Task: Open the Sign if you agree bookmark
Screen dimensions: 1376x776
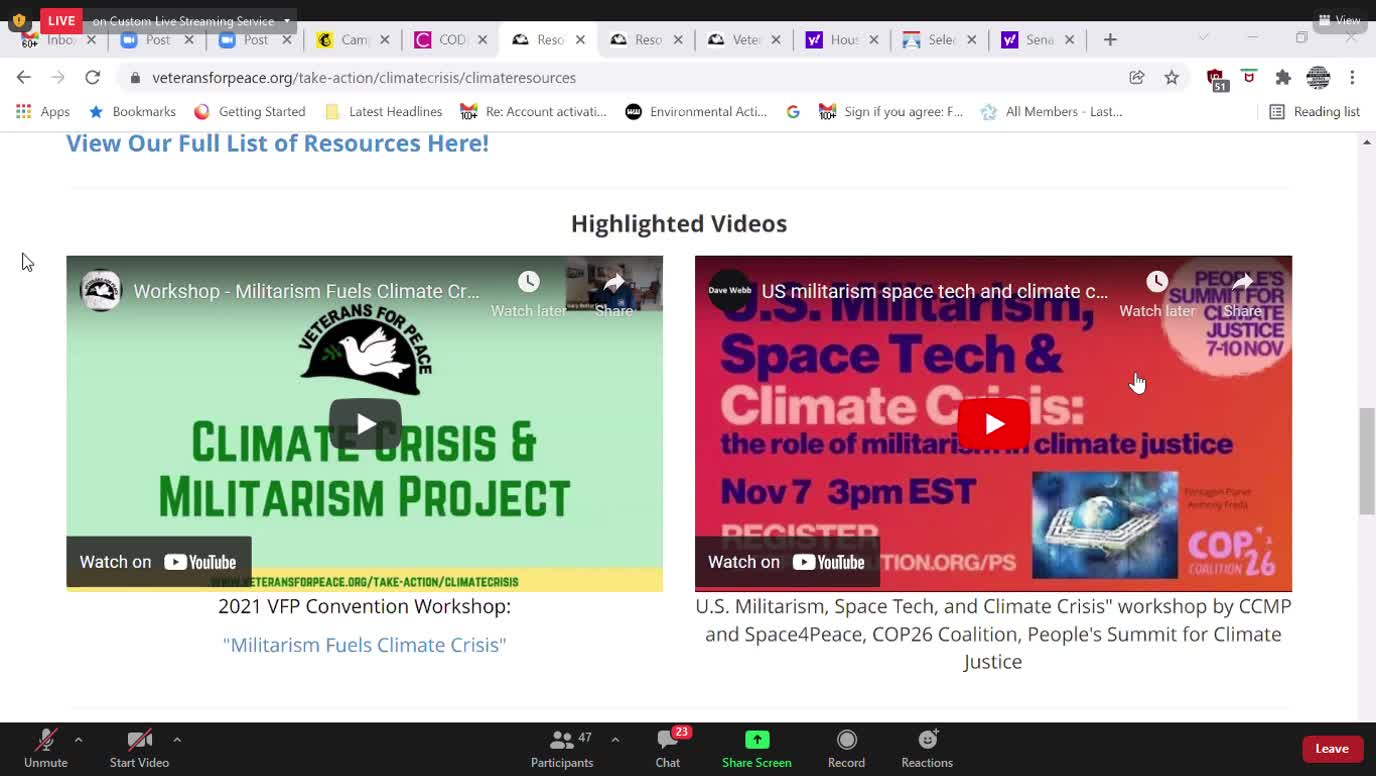Action: click(x=891, y=112)
